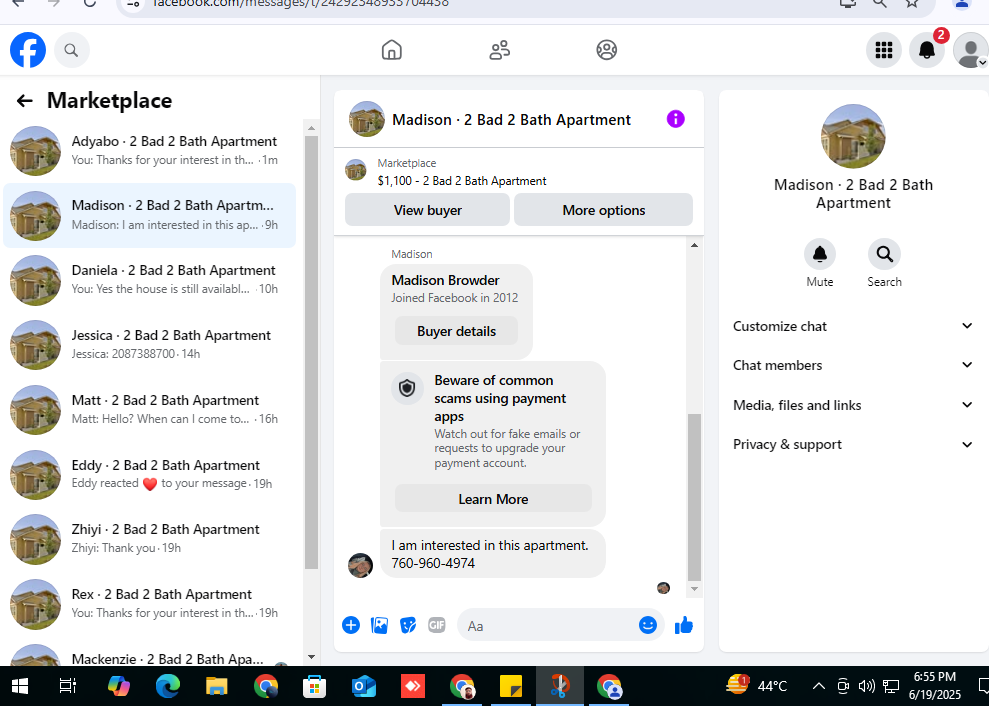Open conversation info purple icon

click(676, 119)
